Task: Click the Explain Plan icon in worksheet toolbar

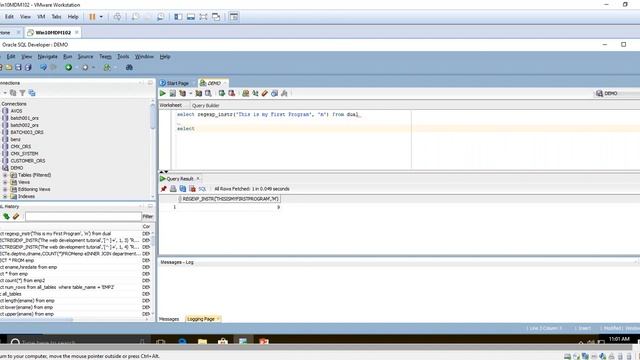Action: [x=182, y=93]
